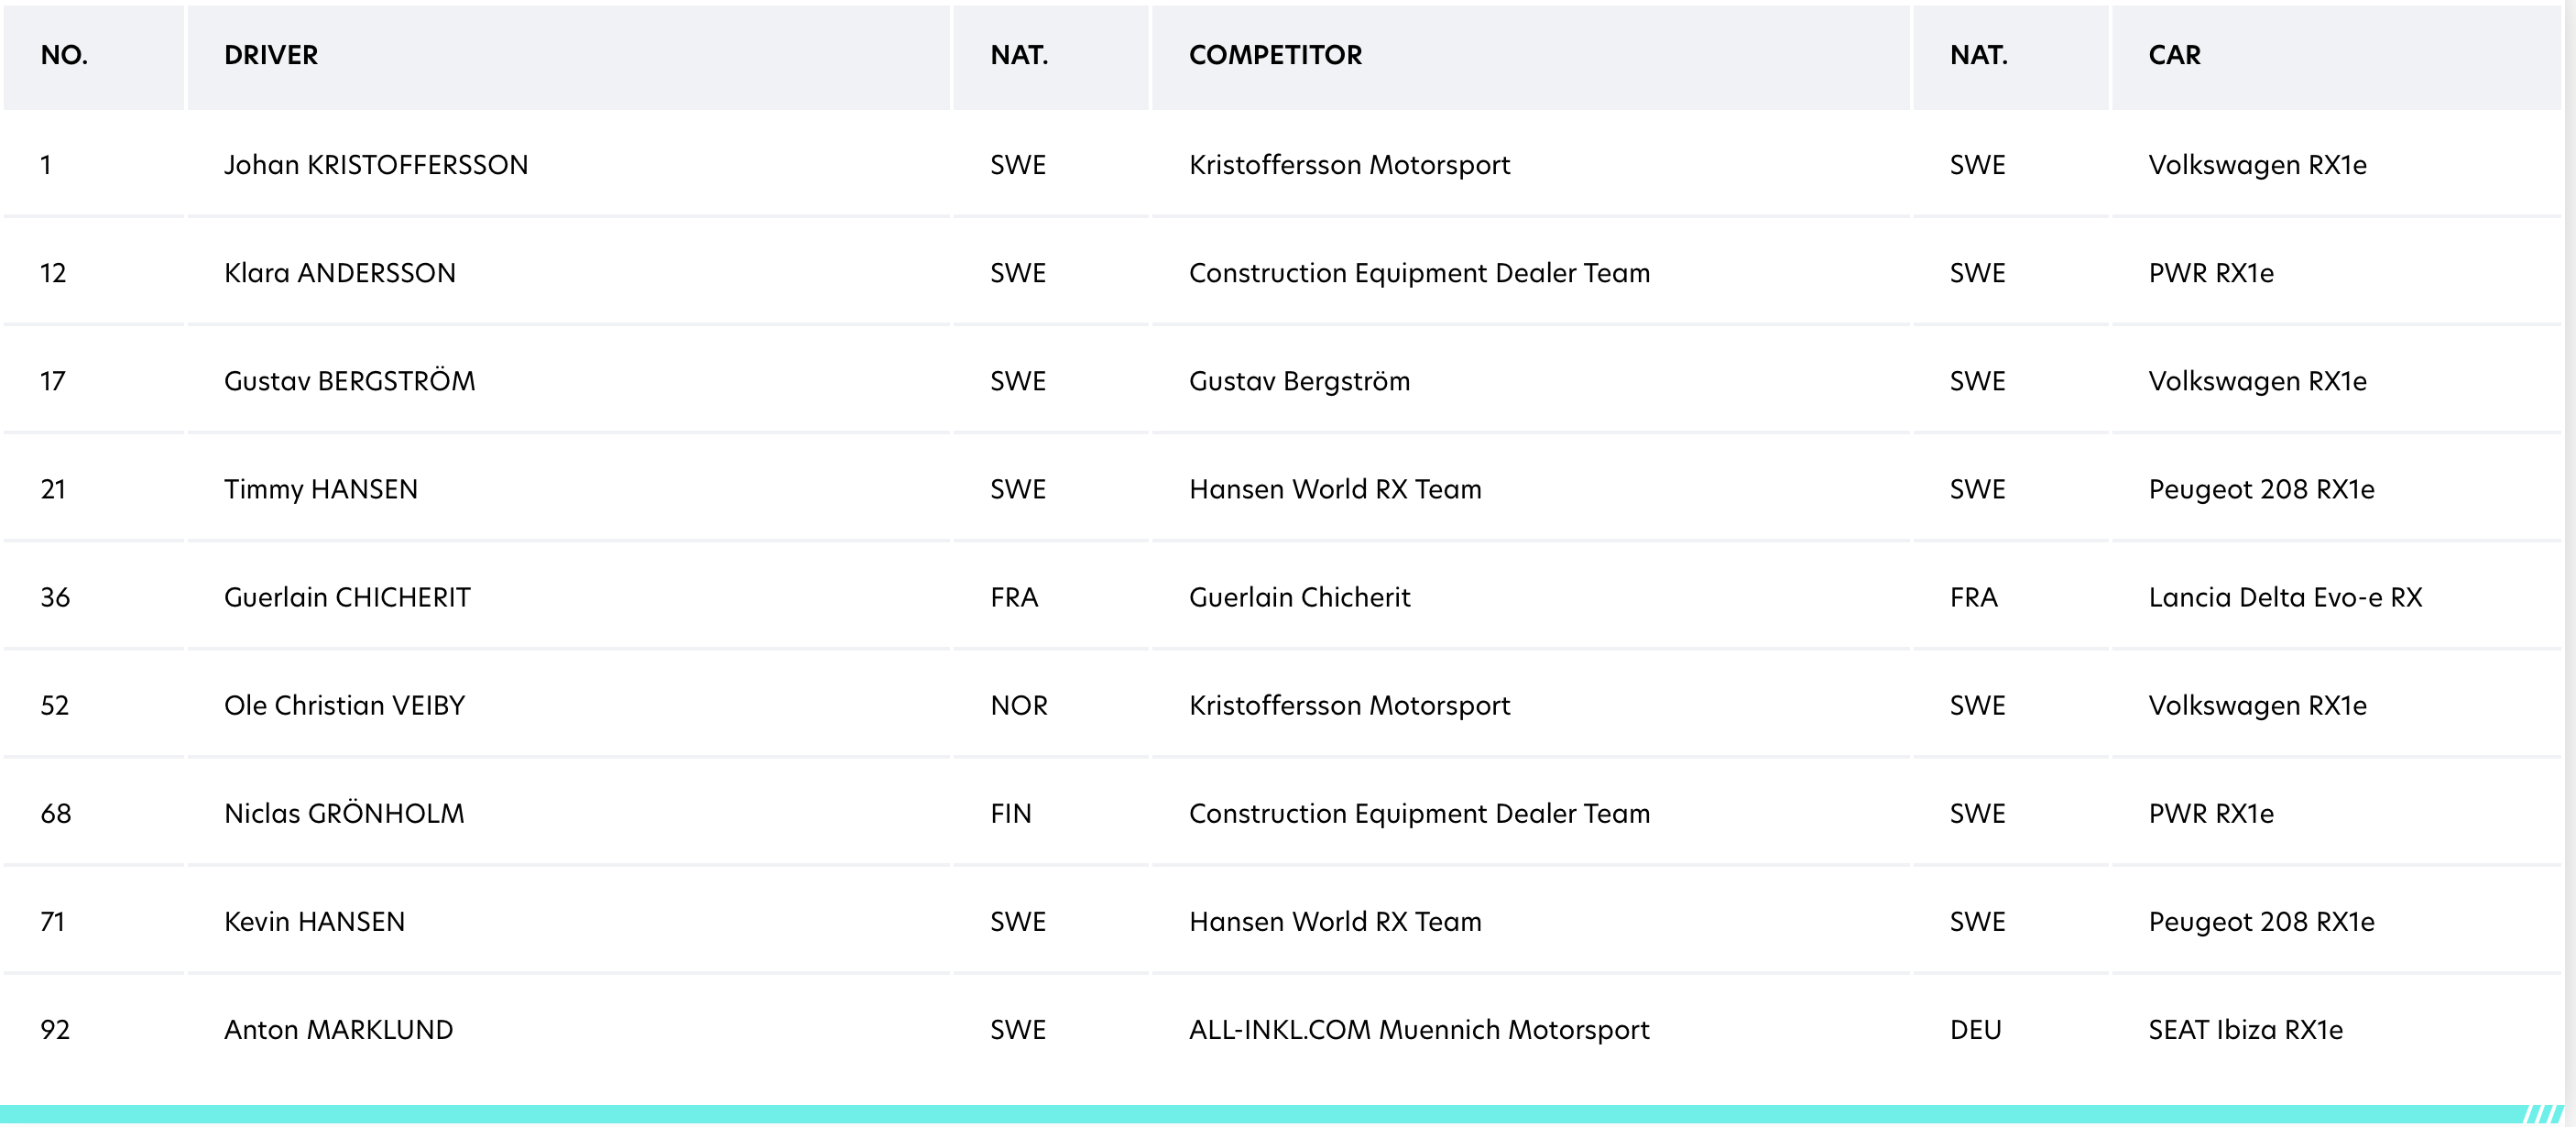The width and height of the screenshot is (2576, 1127).
Task: Click car number 71
Action: pos(53,921)
